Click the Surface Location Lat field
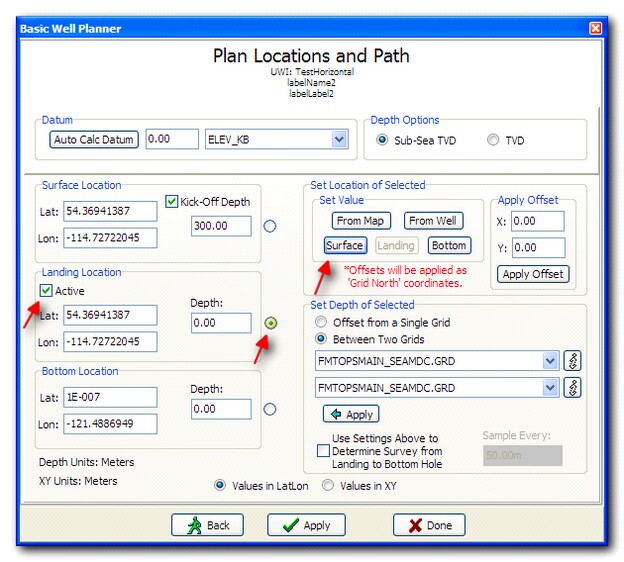This screenshot has height=562, width=624. pos(111,211)
